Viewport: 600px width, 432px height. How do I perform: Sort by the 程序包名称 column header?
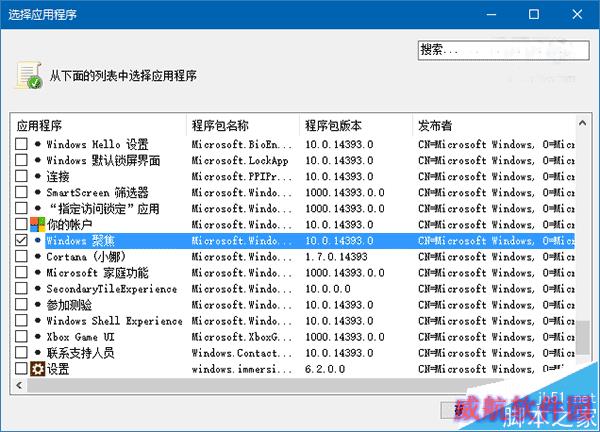coord(243,125)
